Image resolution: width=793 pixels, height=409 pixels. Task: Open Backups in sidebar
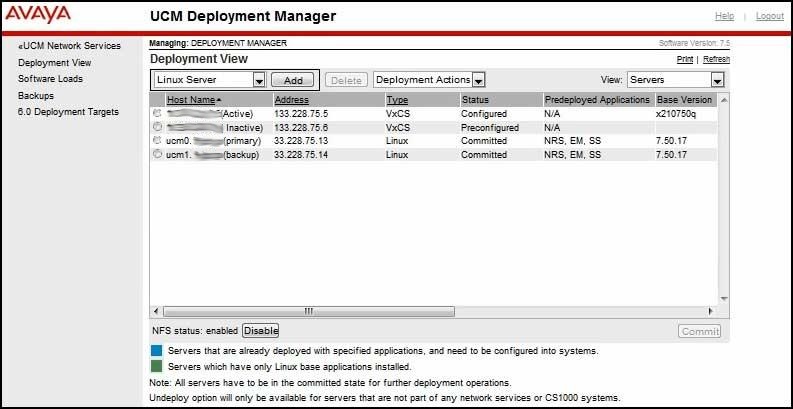click(x=36, y=96)
